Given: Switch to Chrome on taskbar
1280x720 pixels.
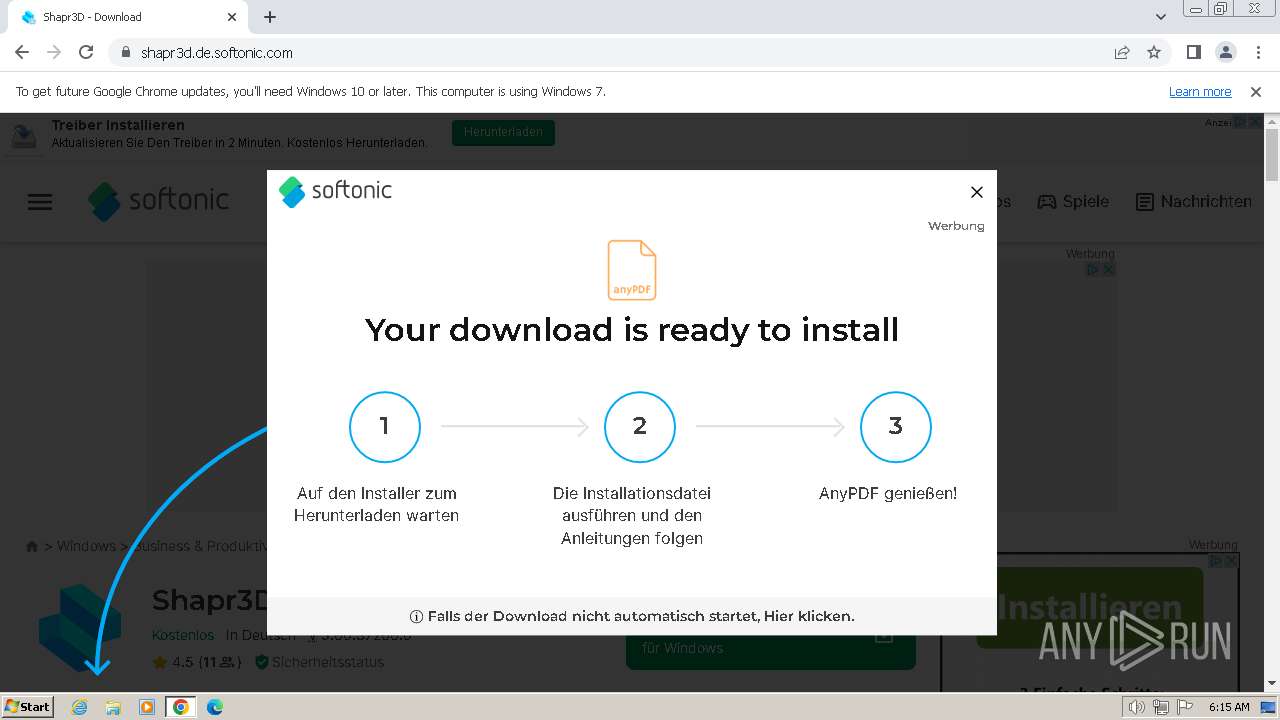Looking at the screenshot, I should click(181, 707).
